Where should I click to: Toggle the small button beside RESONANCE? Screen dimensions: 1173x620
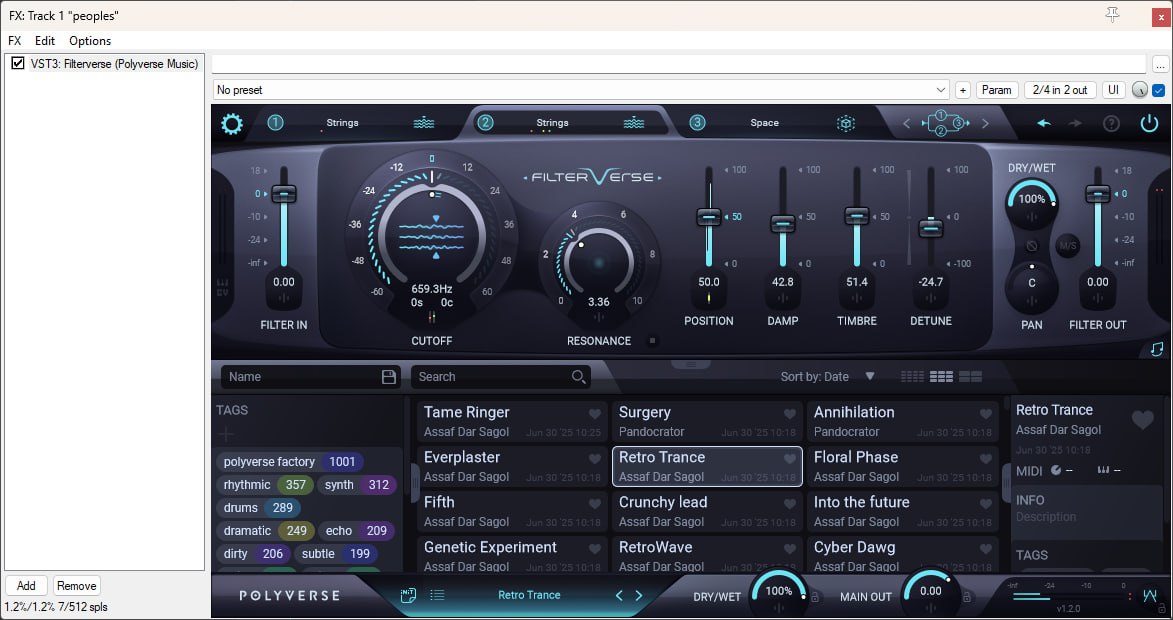click(652, 341)
